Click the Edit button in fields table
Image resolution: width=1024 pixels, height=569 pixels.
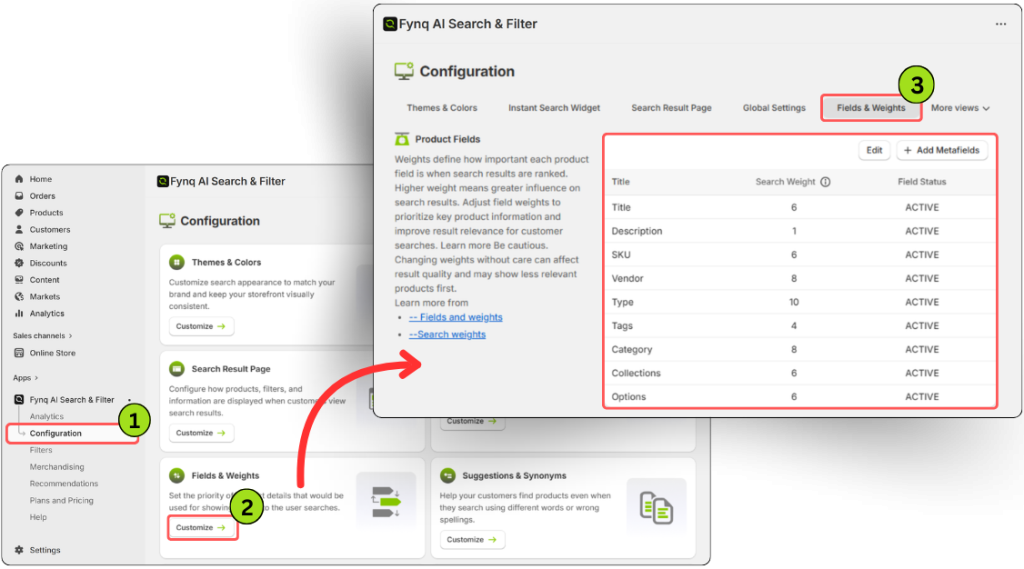click(x=874, y=150)
